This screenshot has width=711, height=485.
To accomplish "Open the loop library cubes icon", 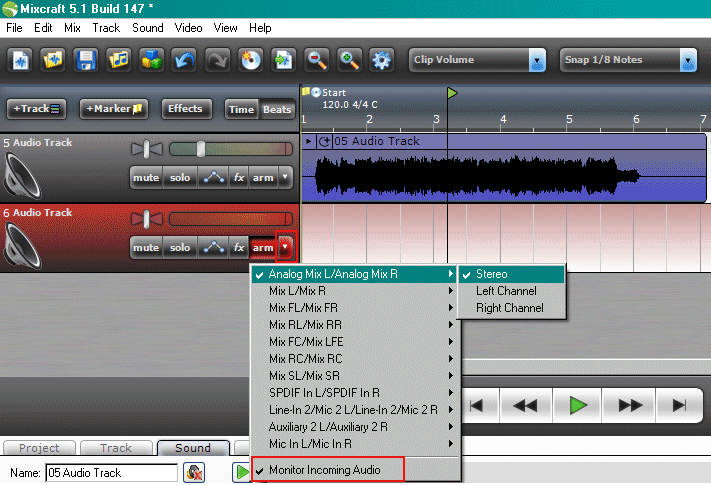I will tap(152, 60).
